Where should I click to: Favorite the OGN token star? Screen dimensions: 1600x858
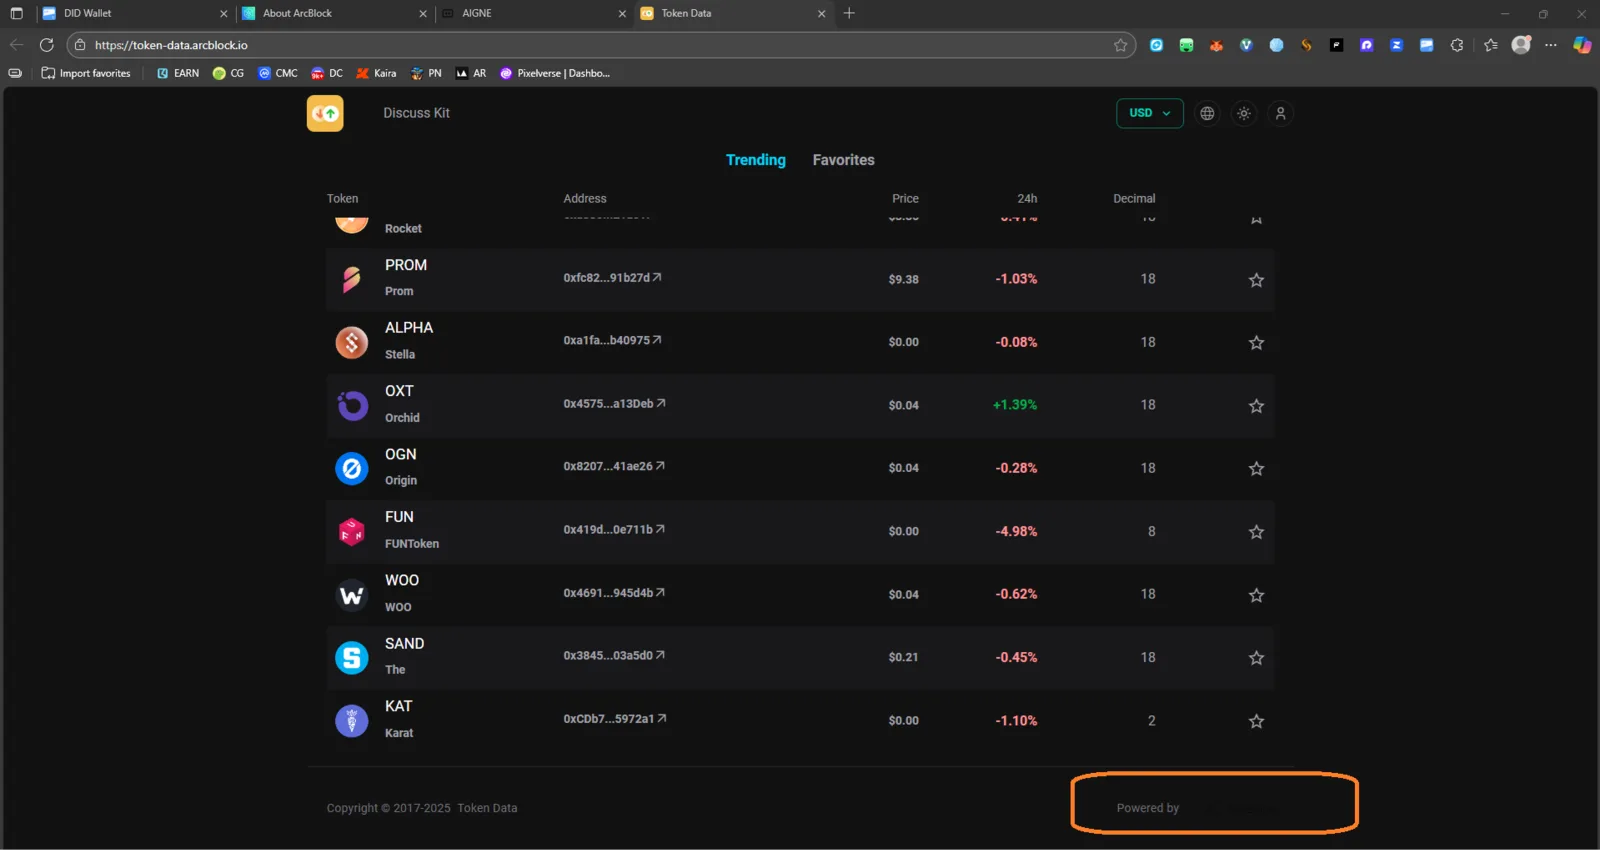point(1256,469)
